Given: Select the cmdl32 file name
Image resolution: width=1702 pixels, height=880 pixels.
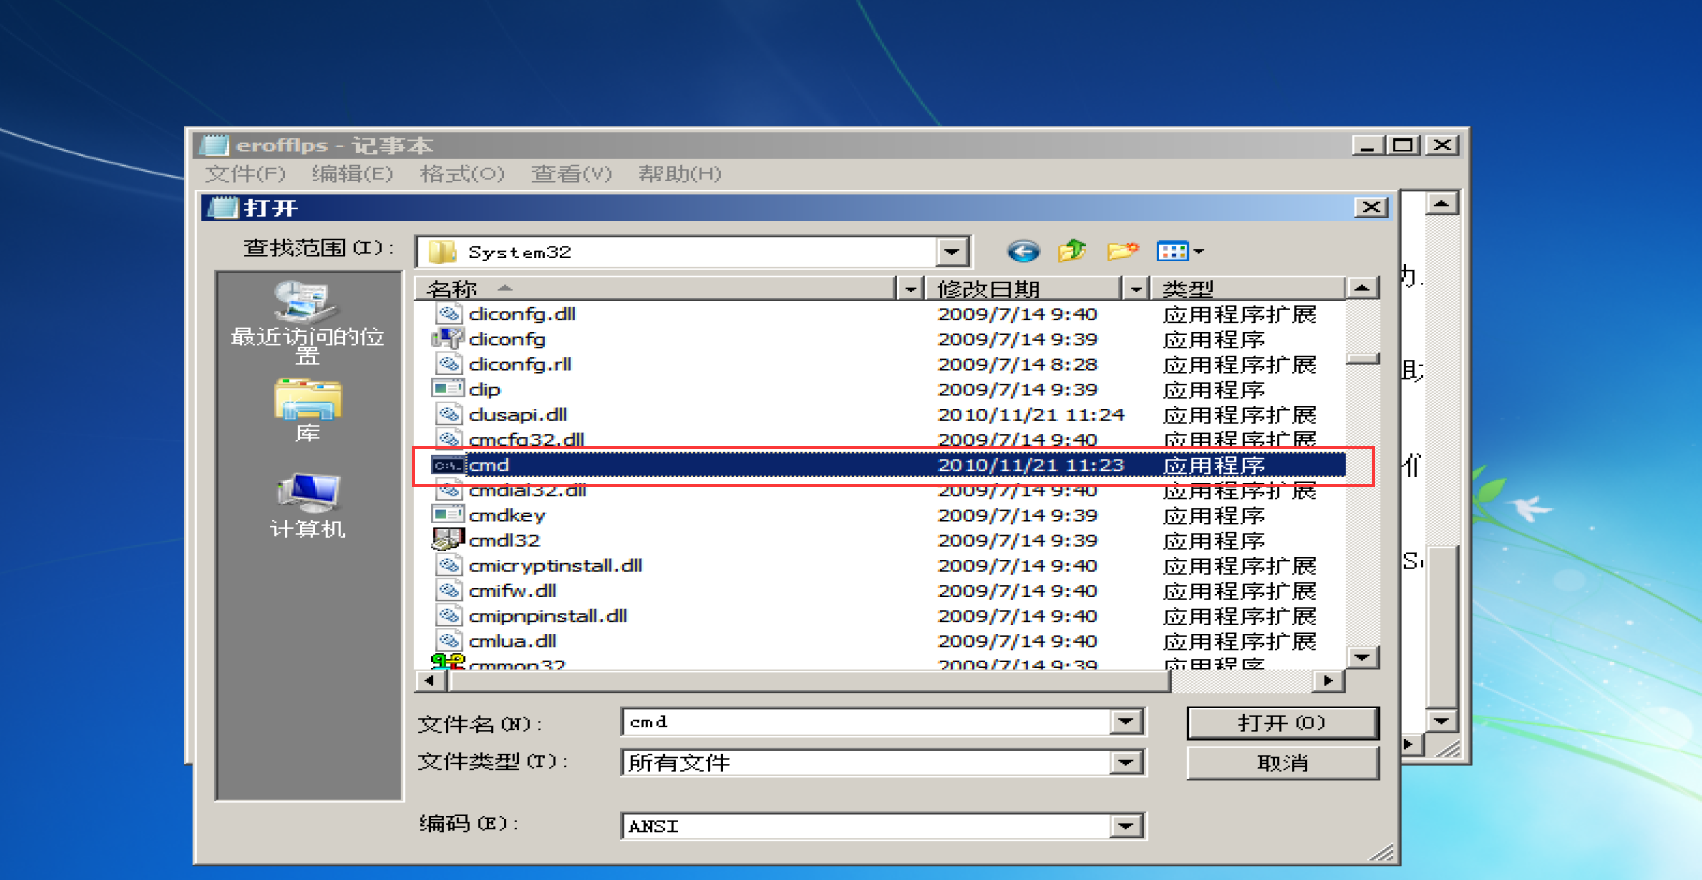Looking at the screenshot, I should tap(504, 540).
